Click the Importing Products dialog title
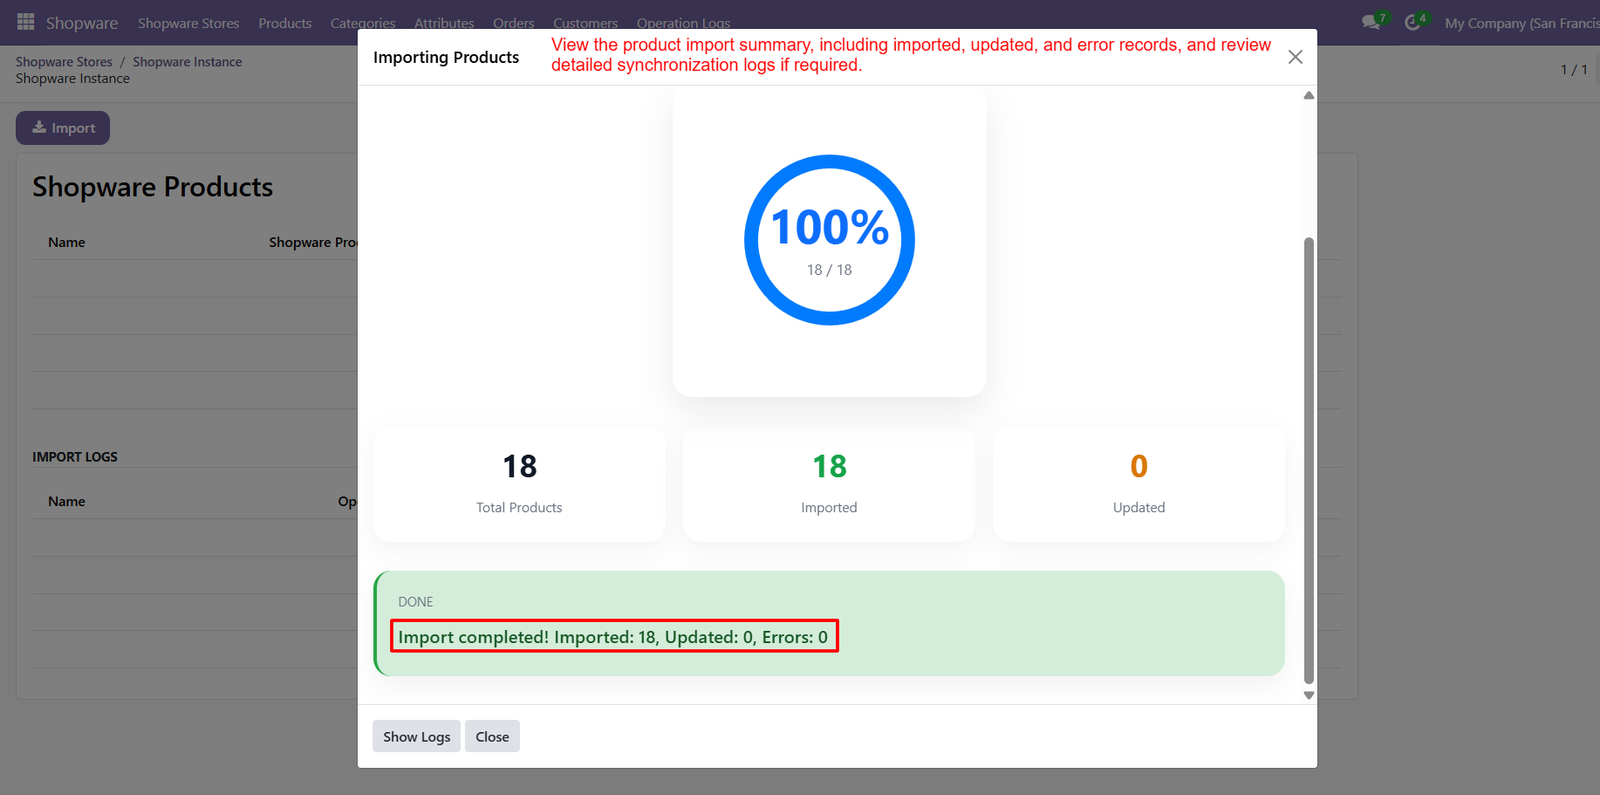The width and height of the screenshot is (1600, 795). pyautogui.click(x=446, y=57)
